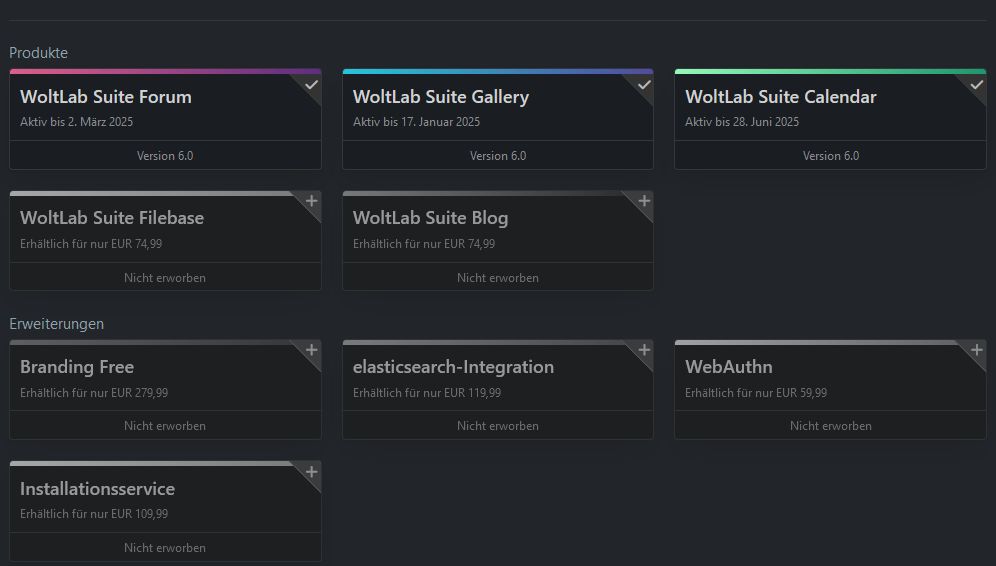Click Version 6.0 under WoltLab Suite Forum
This screenshot has width=996, height=566.
click(165, 156)
